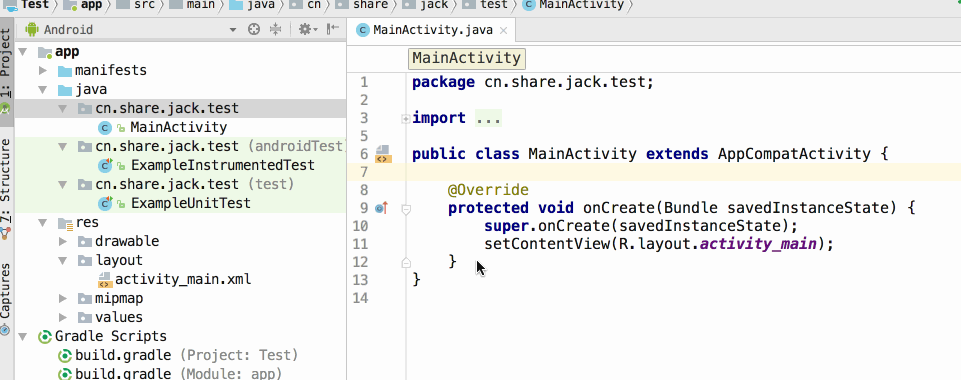961x380 pixels.
Task: Click activity_main in setContentView call
Action: pyautogui.click(x=758, y=245)
